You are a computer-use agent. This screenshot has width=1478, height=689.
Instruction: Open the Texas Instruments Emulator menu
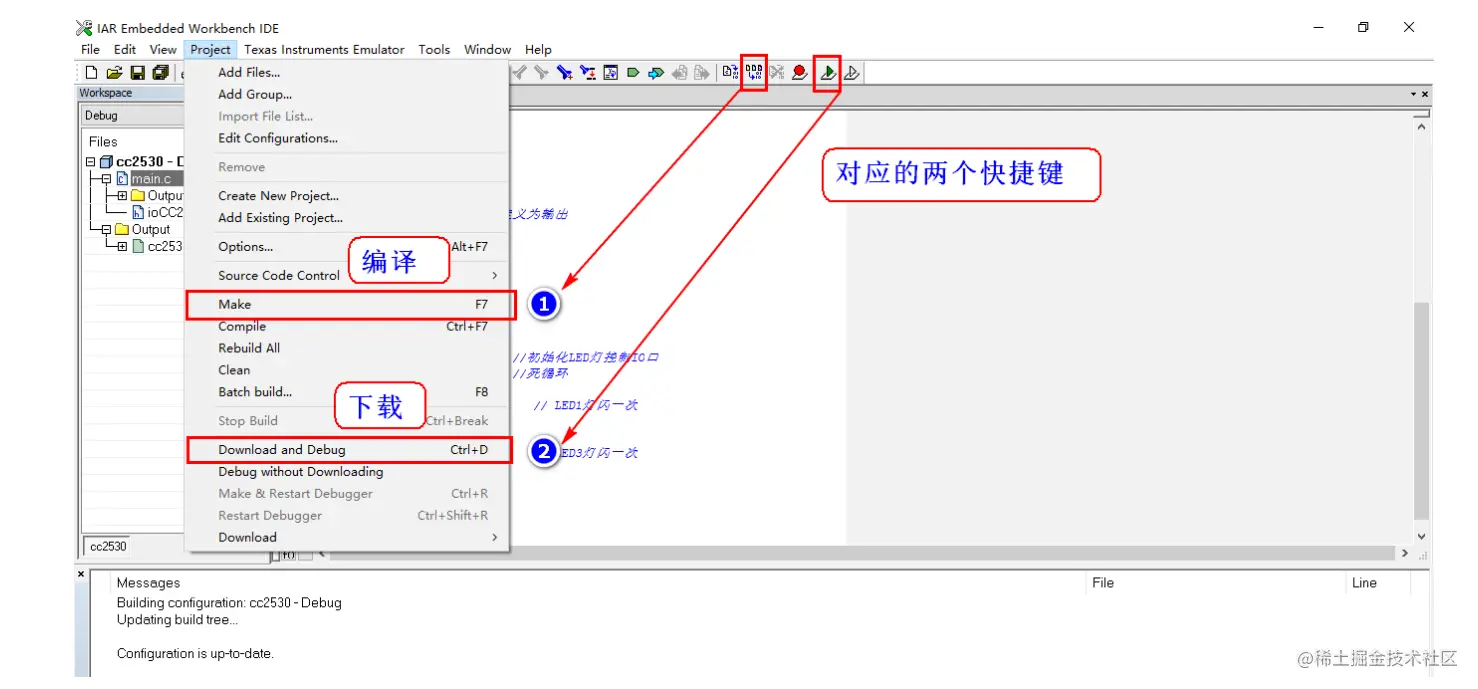[324, 49]
